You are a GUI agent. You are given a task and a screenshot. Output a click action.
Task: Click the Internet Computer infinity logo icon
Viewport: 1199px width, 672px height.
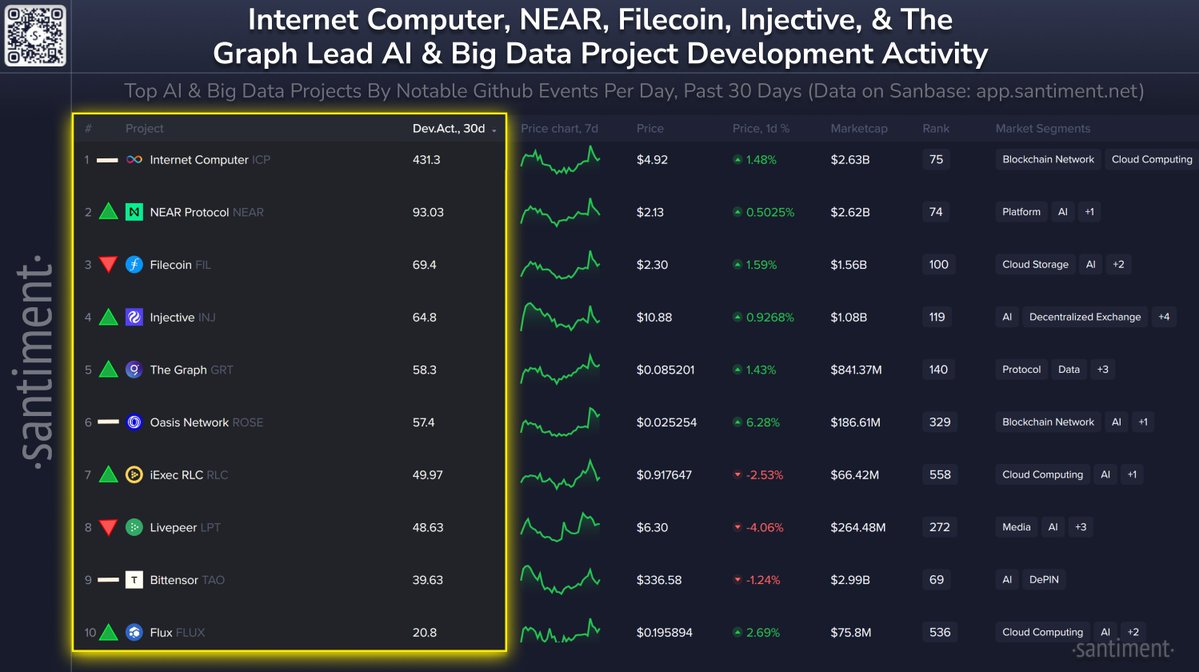134,160
